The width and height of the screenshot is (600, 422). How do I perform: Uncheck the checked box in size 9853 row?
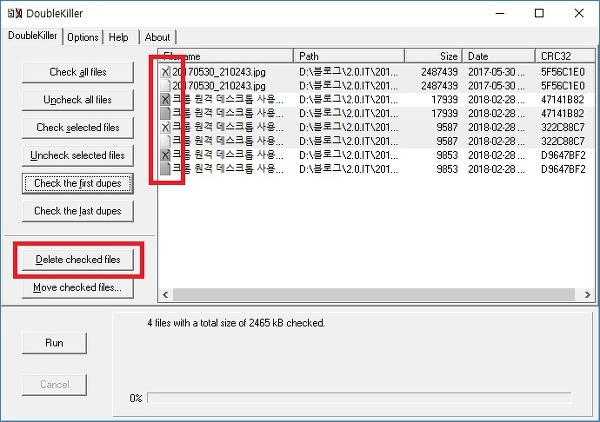[x=165, y=155]
